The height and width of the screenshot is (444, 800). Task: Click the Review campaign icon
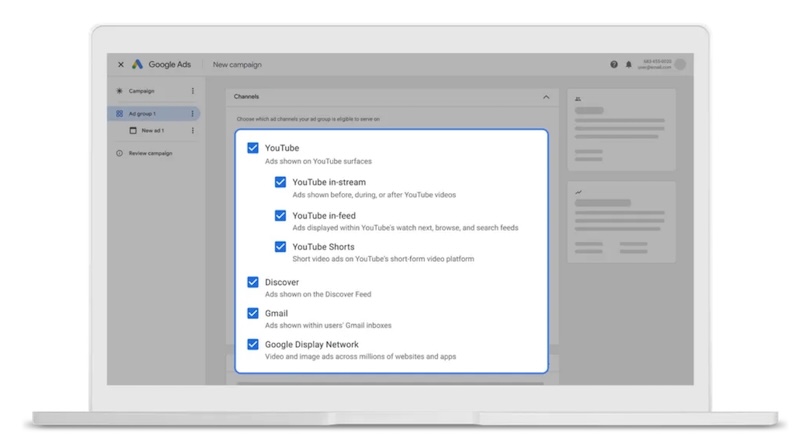click(119, 153)
